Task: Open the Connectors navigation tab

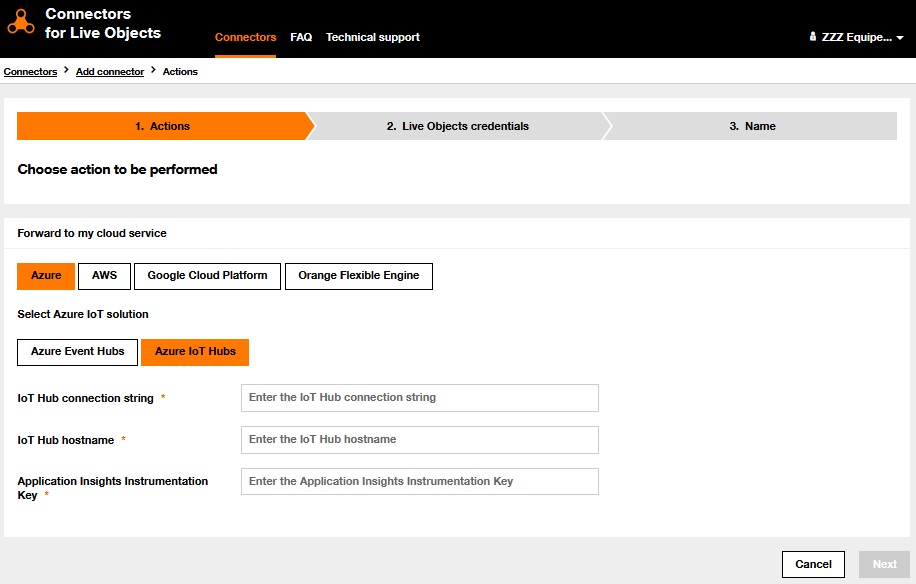Action: 245,37
